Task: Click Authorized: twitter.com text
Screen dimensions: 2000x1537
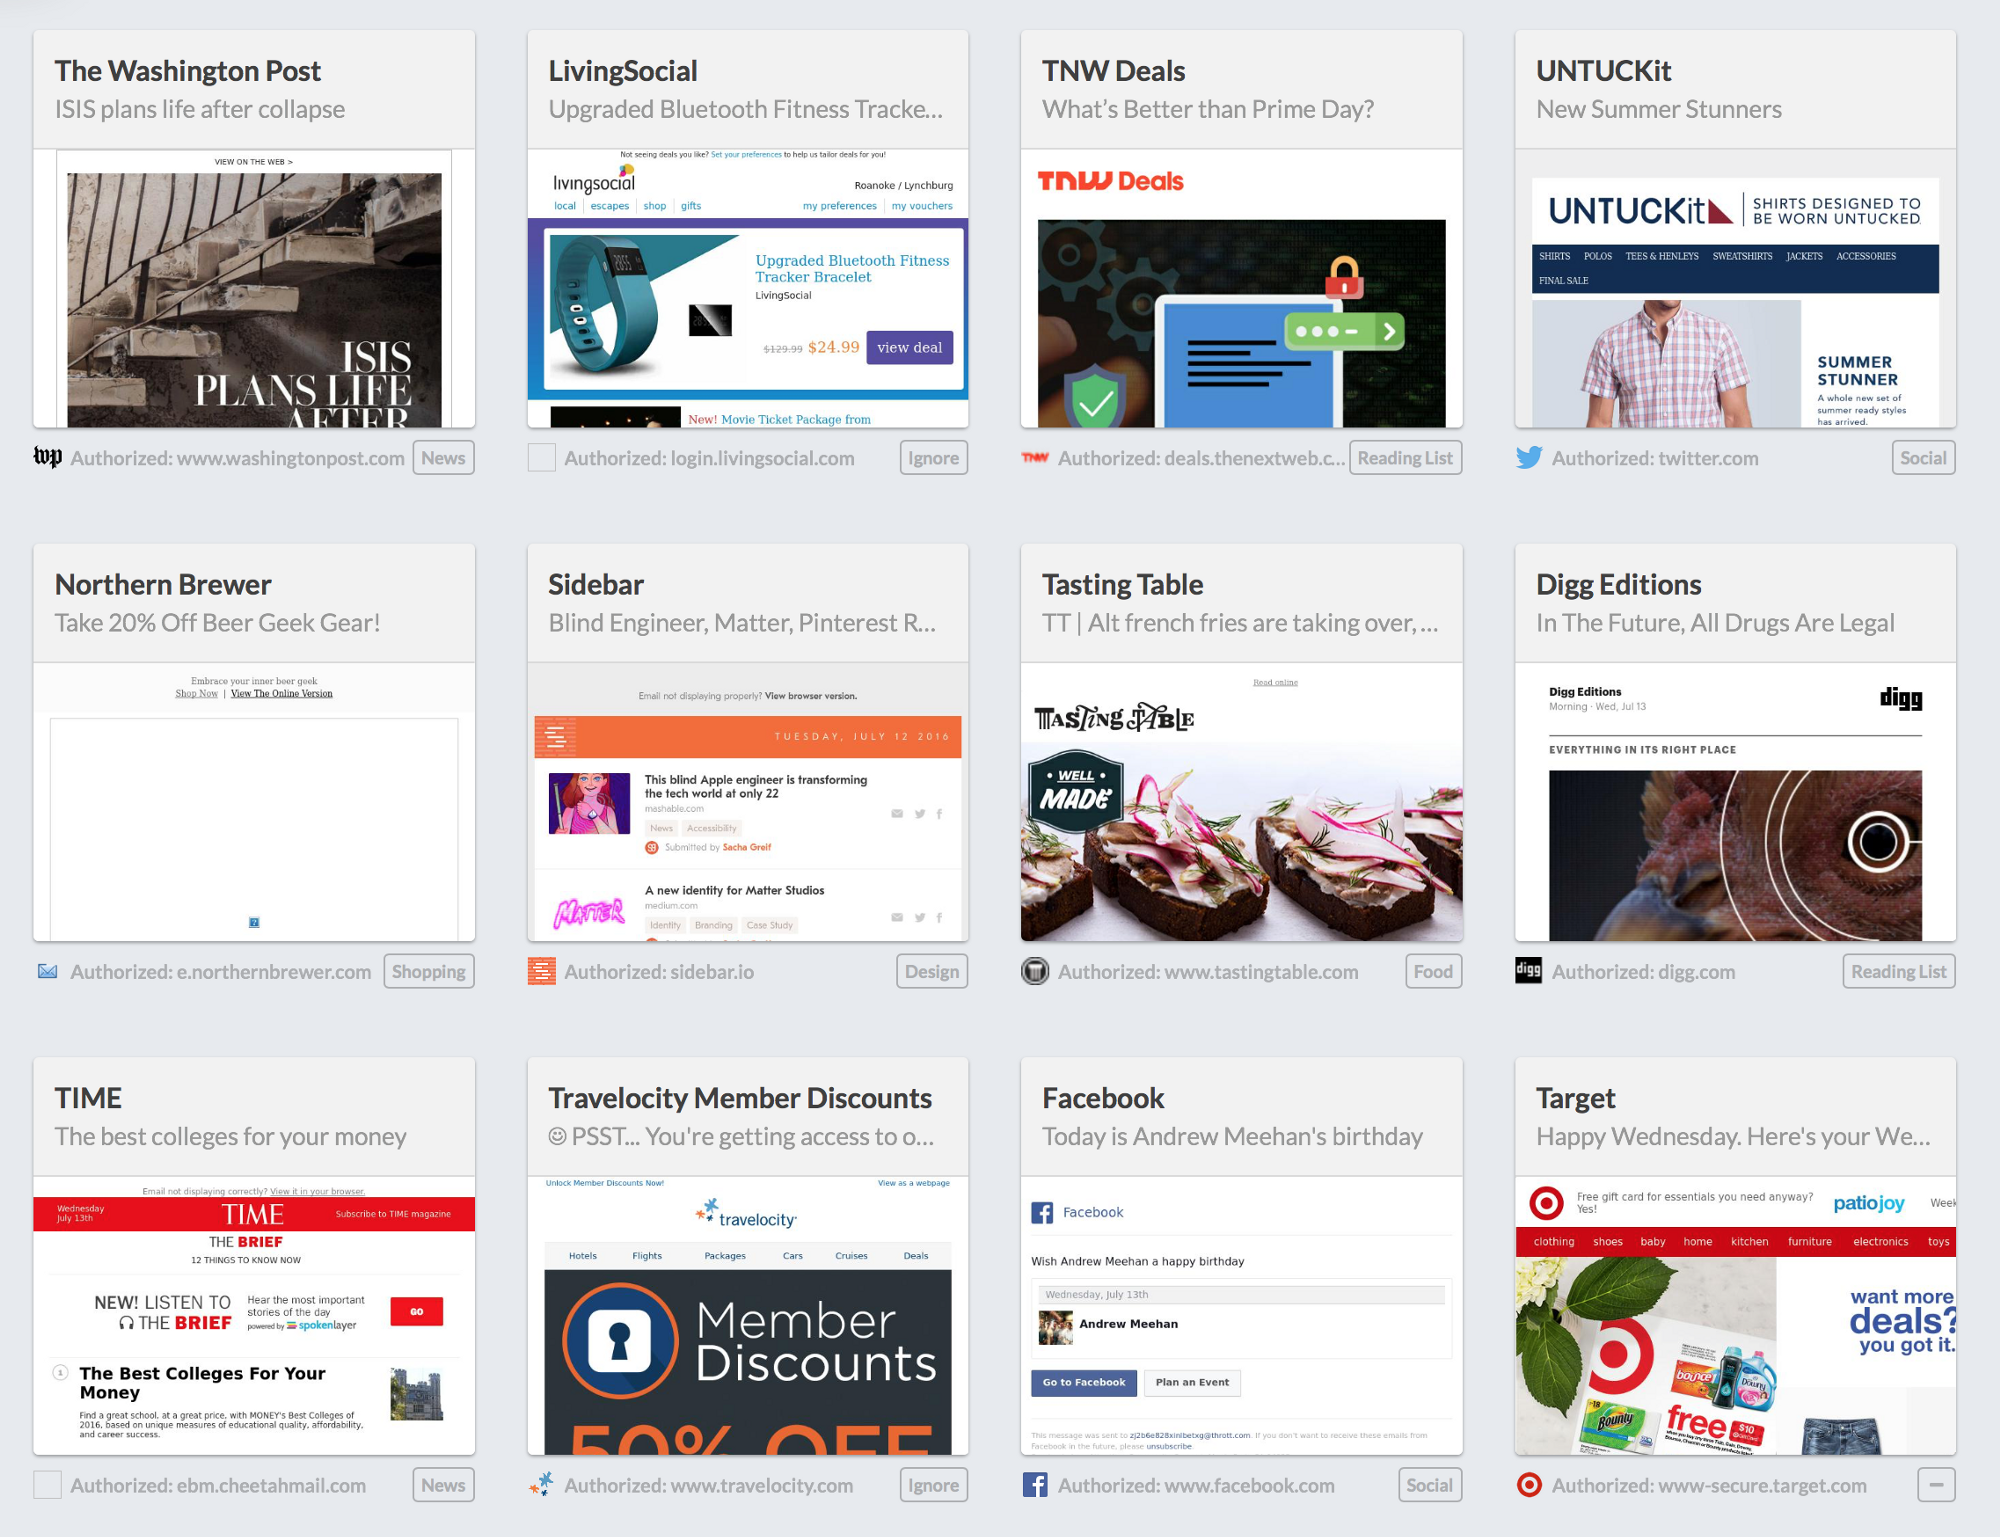Action: [1655, 458]
